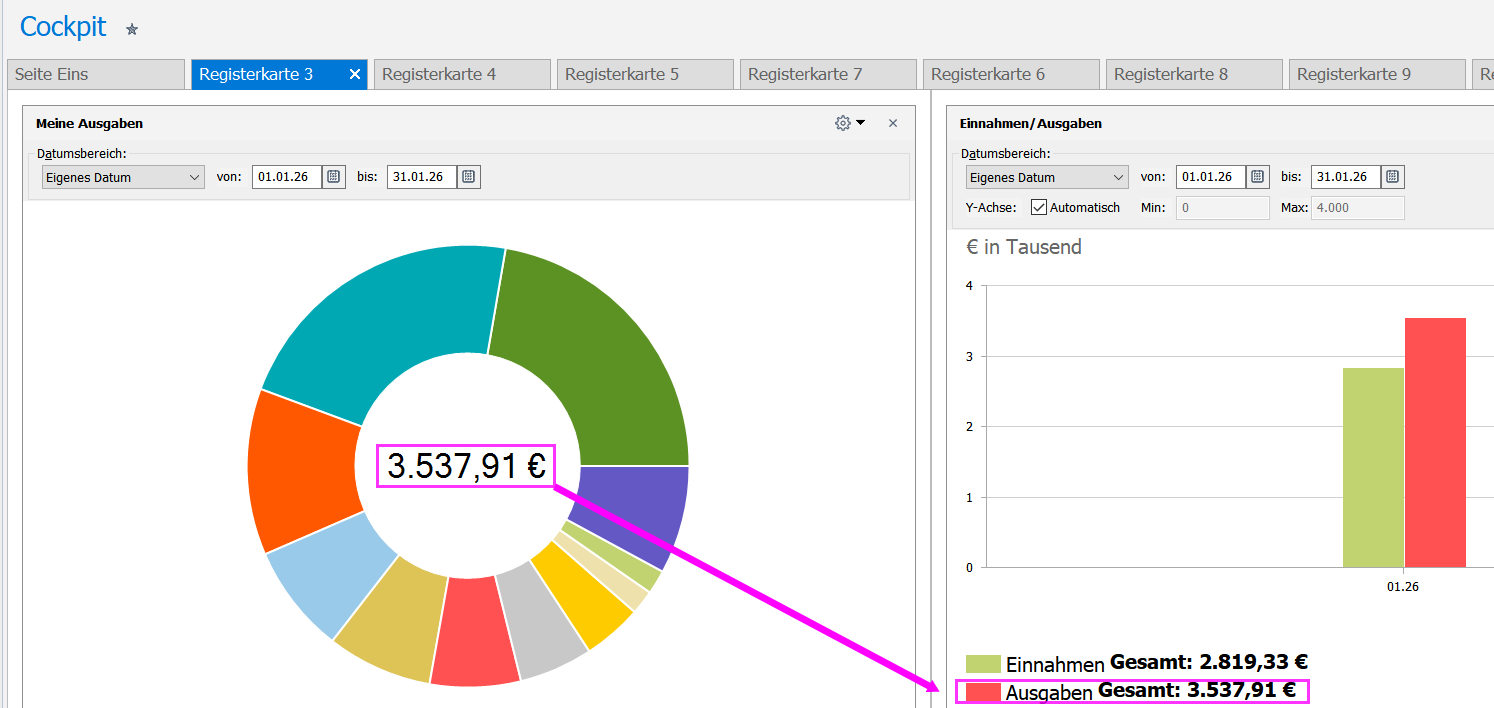Open the Registerkarte 7 tab
The width and height of the screenshot is (1494, 708).
point(827,74)
